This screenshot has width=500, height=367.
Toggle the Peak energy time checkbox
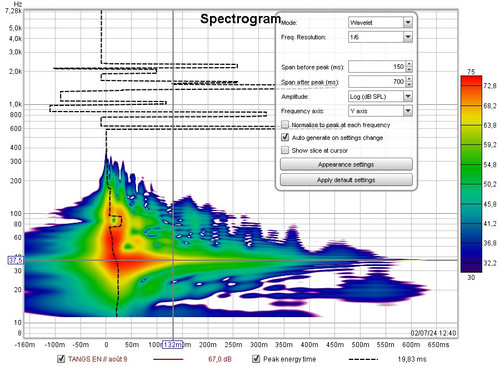pyautogui.click(x=256, y=359)
